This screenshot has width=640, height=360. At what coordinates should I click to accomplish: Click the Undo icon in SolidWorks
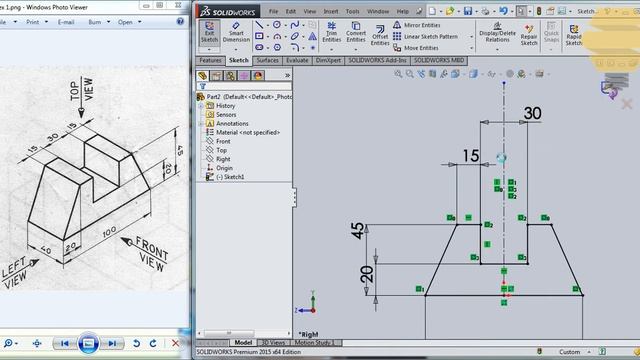pyautogui.click(x=503, y=11)
